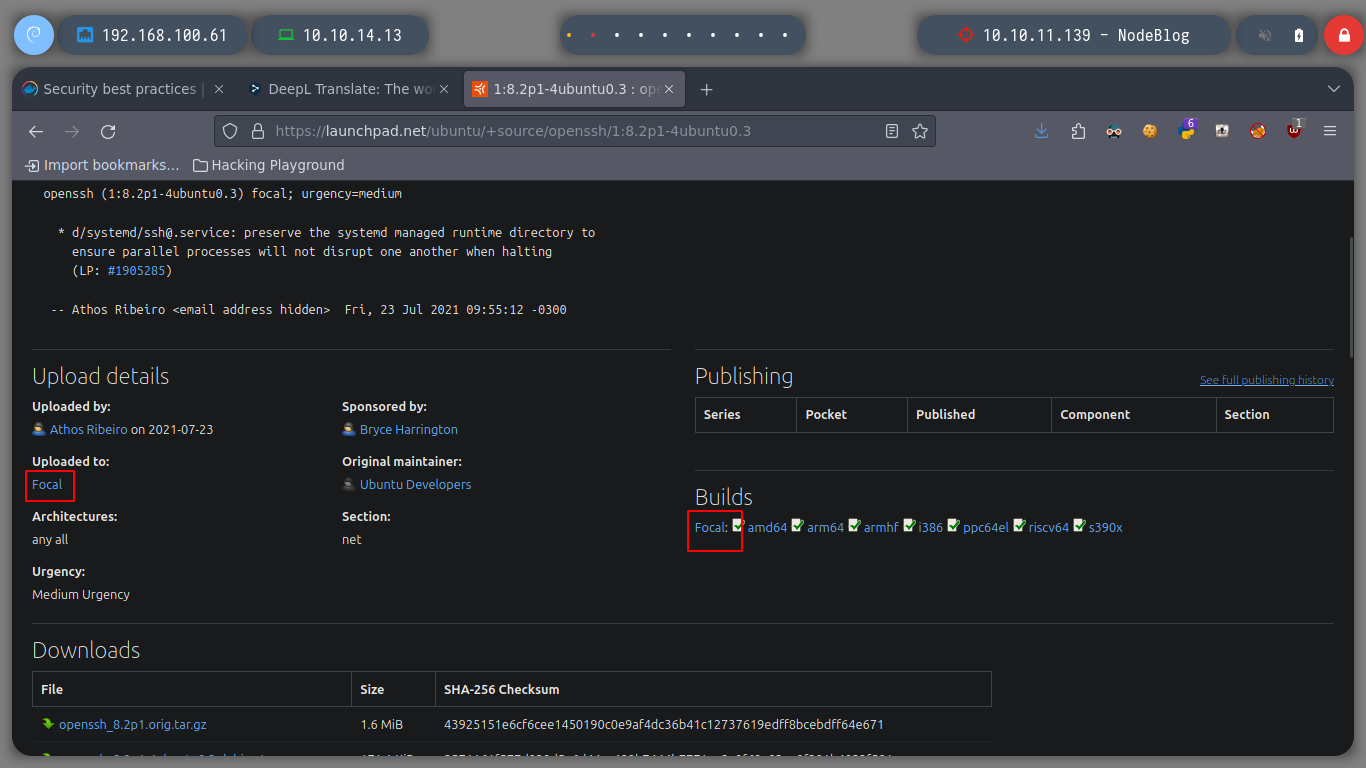Click the padlock site security icon
This screenshot has width=1366, height=768.
(257, 131)
